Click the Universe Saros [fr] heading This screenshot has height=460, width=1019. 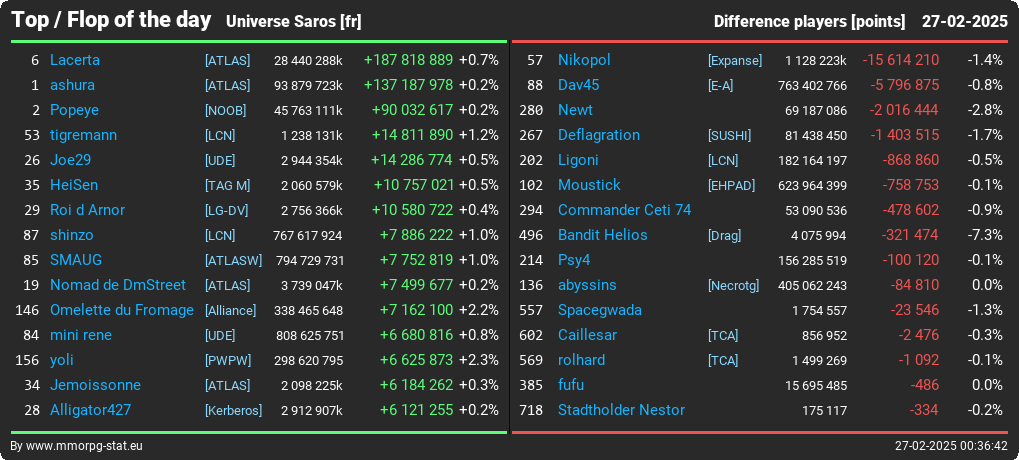[x=294, y=21]
